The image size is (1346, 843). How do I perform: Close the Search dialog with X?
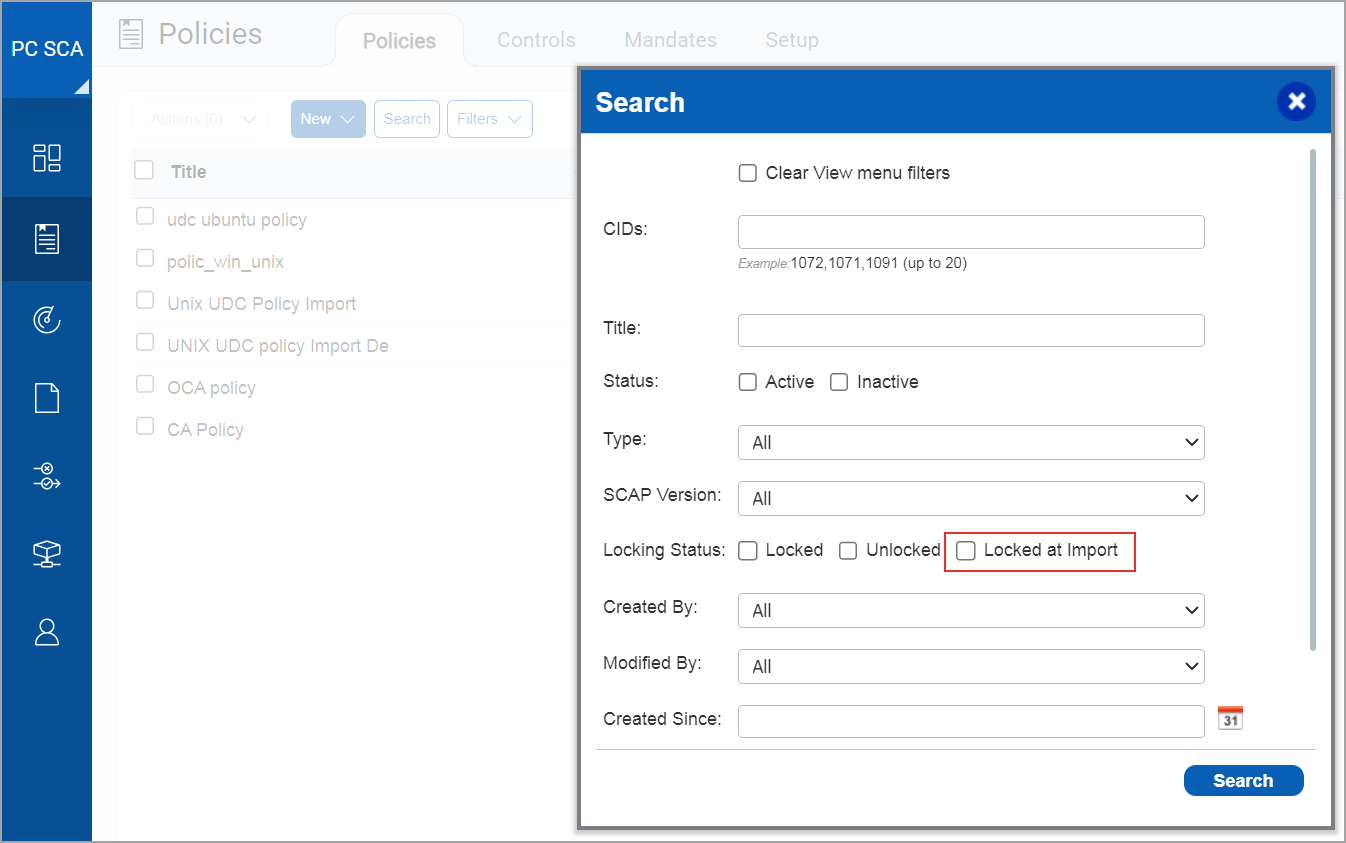1296,101
